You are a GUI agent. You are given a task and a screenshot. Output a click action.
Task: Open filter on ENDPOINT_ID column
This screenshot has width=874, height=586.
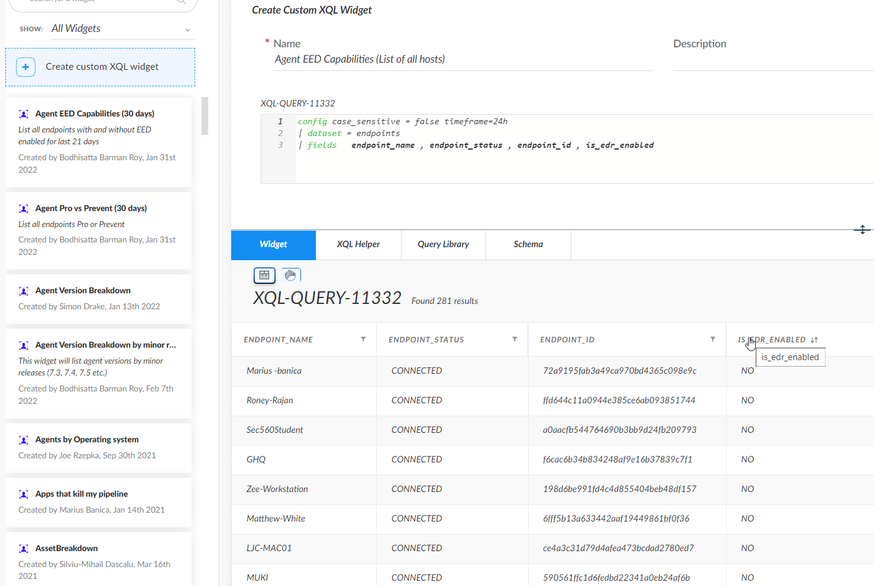click(x=713, y=340)
